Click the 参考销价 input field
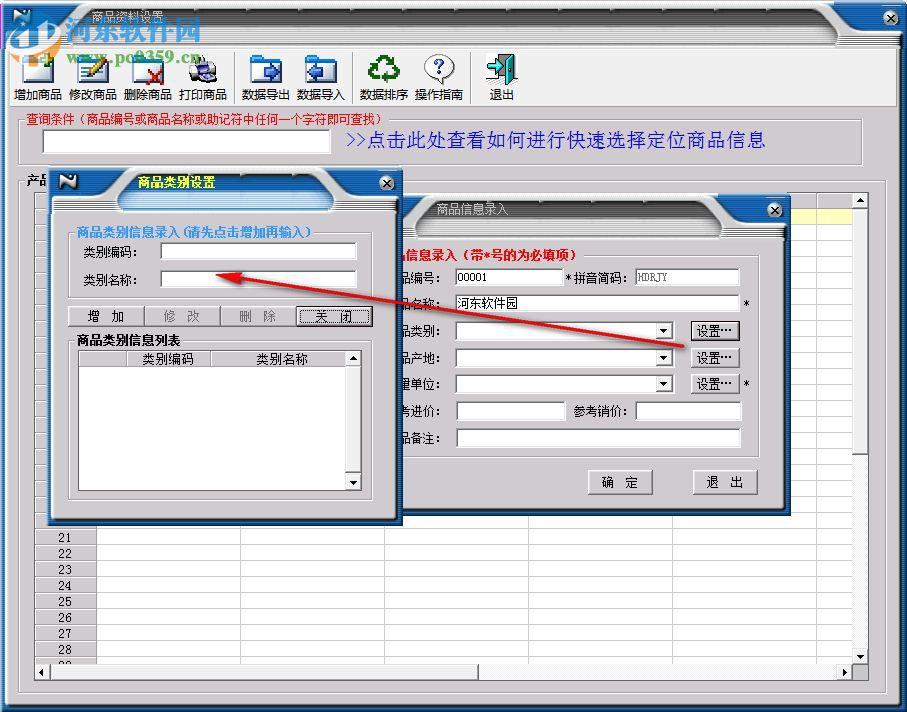Viewport: 907px width, 712px height. (x=688, y=411)
